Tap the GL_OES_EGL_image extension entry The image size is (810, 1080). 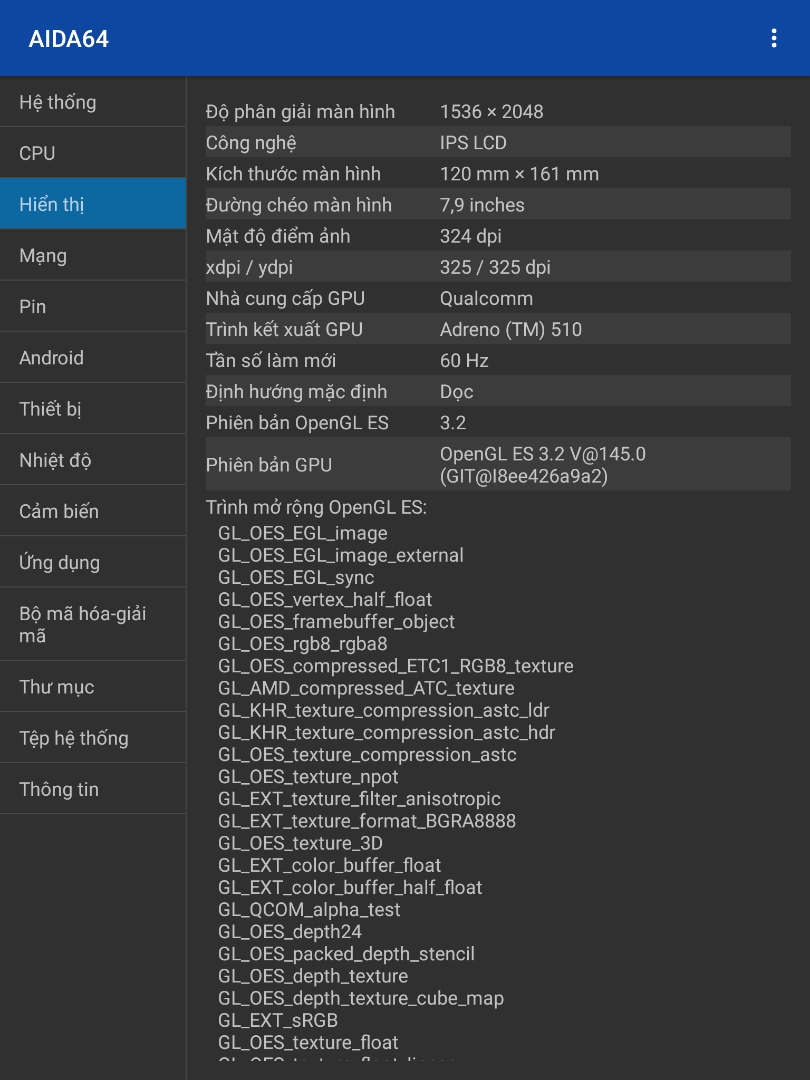tap(302, 533)
